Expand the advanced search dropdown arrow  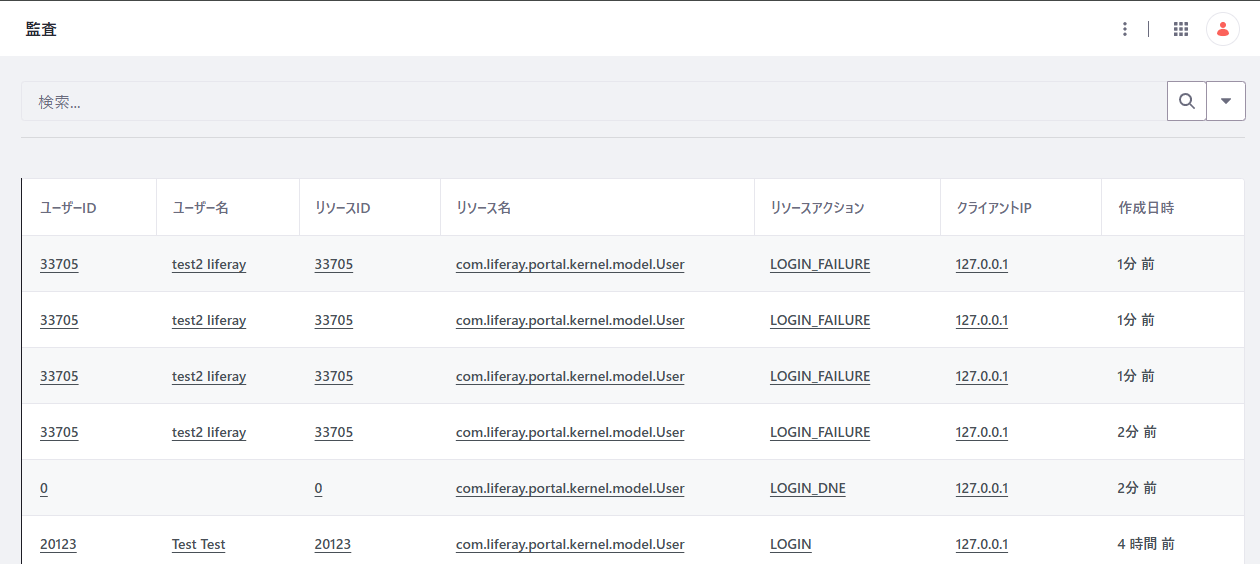coord(1226,101)
